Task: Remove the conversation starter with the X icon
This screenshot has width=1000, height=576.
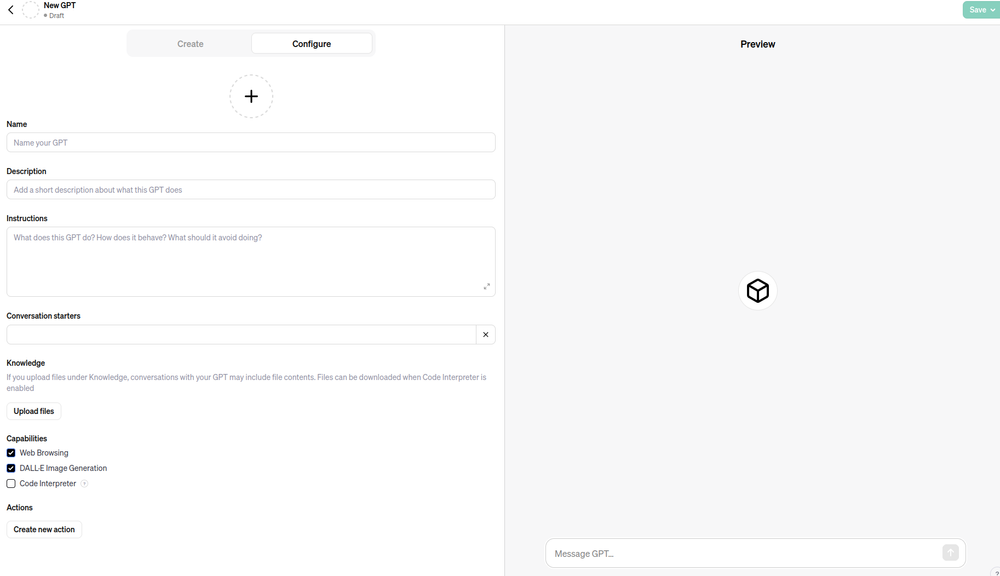Action: click(x=485, y=334)
